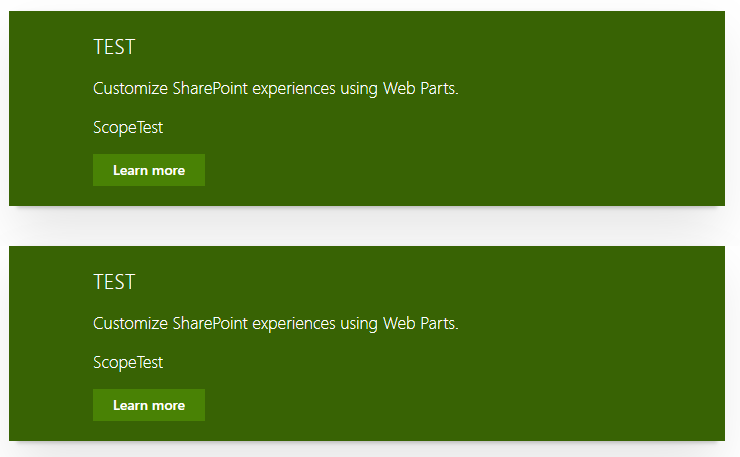Click the word using in the lower card
Image resolution: width=740 pixels, height=457 pixels.
[359, 324]
